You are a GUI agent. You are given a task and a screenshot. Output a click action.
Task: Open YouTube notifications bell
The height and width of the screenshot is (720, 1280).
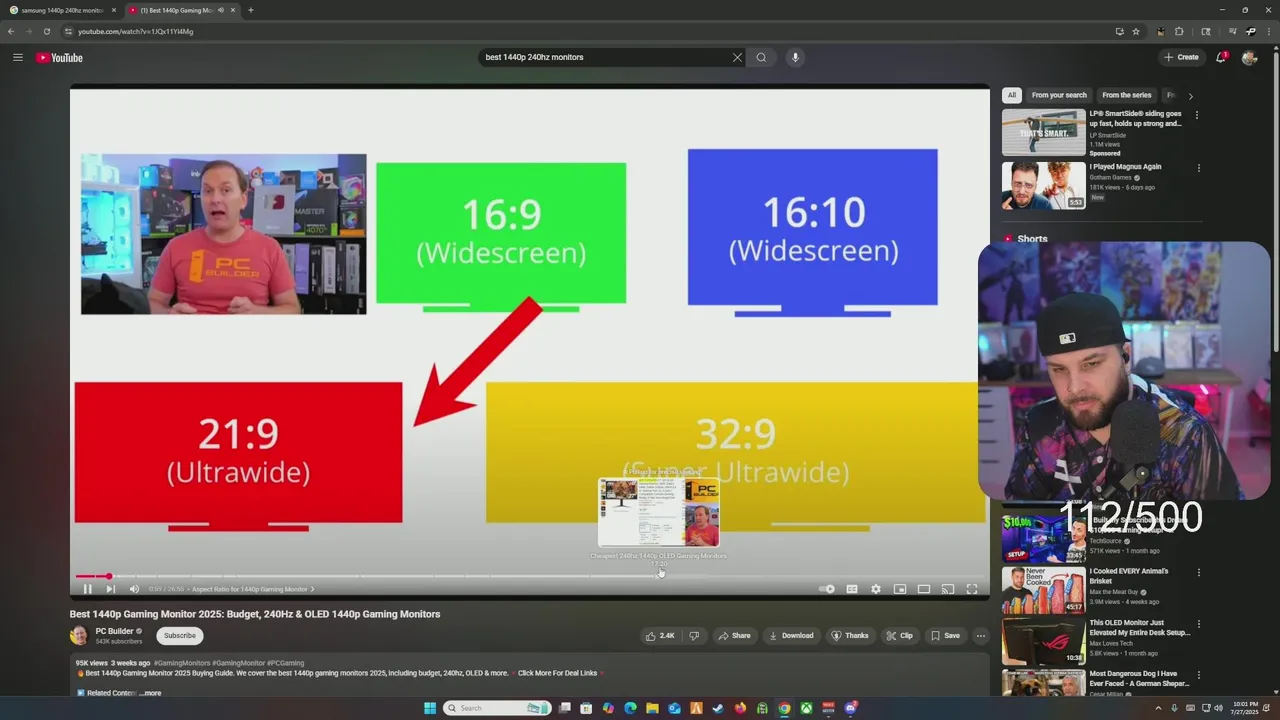[1221, 57]
